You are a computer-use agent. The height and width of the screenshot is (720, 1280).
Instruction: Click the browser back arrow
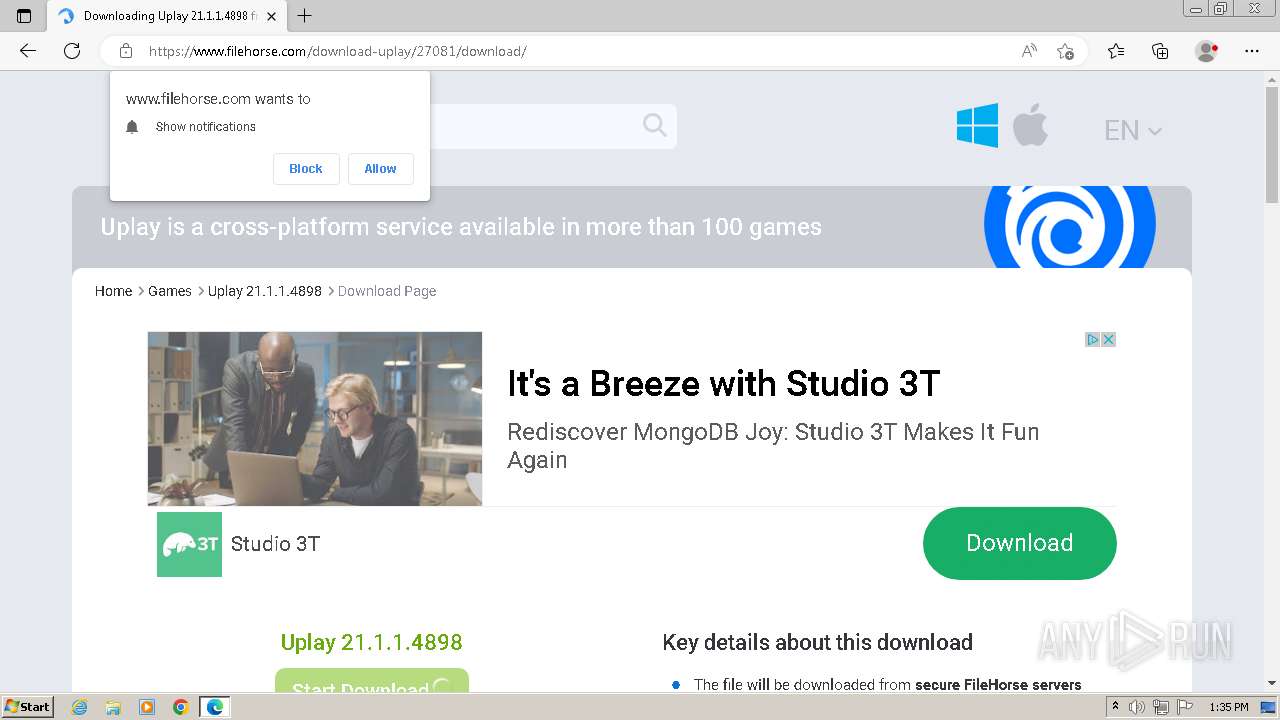(x=28, y=51)
